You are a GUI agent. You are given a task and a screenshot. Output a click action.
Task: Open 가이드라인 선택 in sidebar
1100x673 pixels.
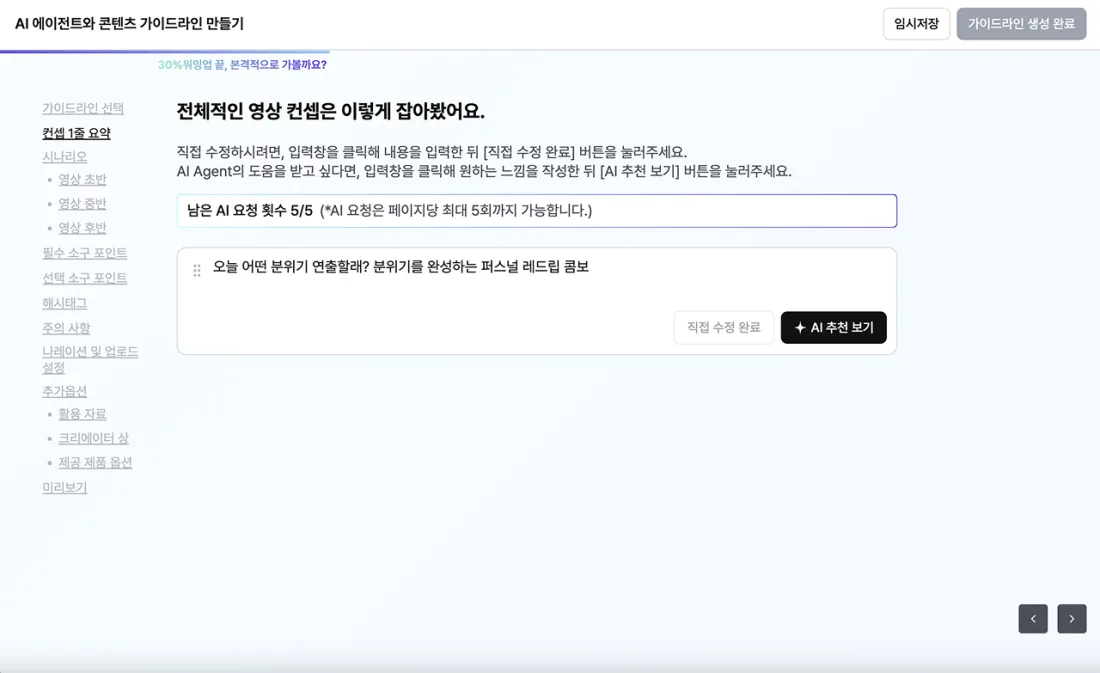pos(83,108)
